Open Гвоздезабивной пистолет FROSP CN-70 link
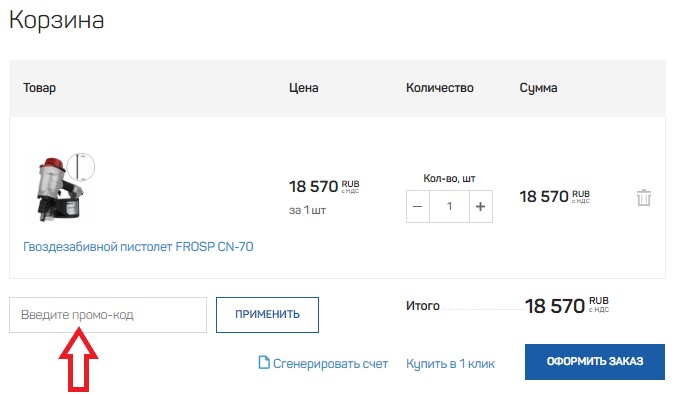 pos(138,247)
